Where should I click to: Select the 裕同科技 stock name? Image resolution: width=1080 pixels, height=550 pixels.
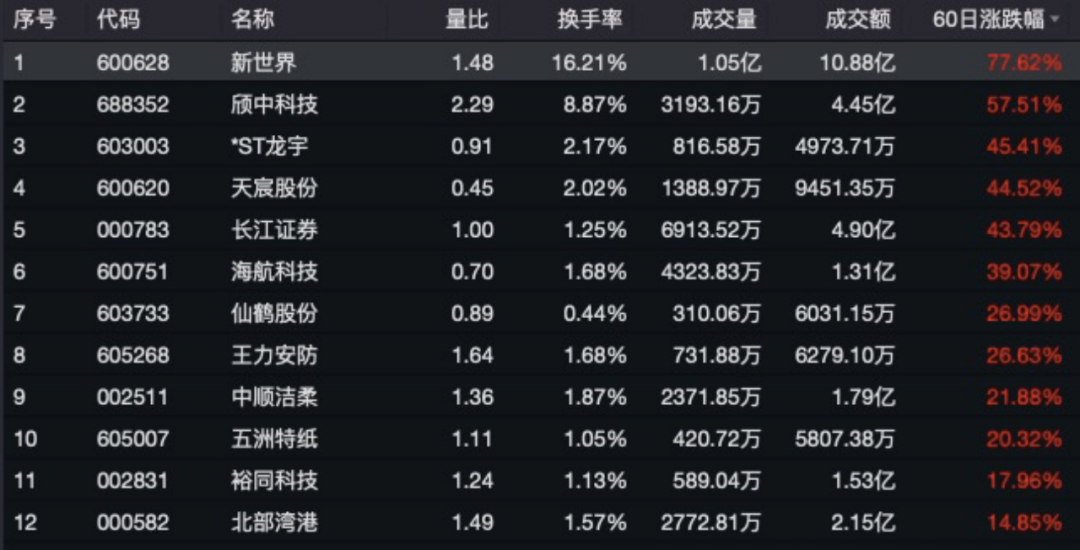pyautogui.click(x=274, y=481)
